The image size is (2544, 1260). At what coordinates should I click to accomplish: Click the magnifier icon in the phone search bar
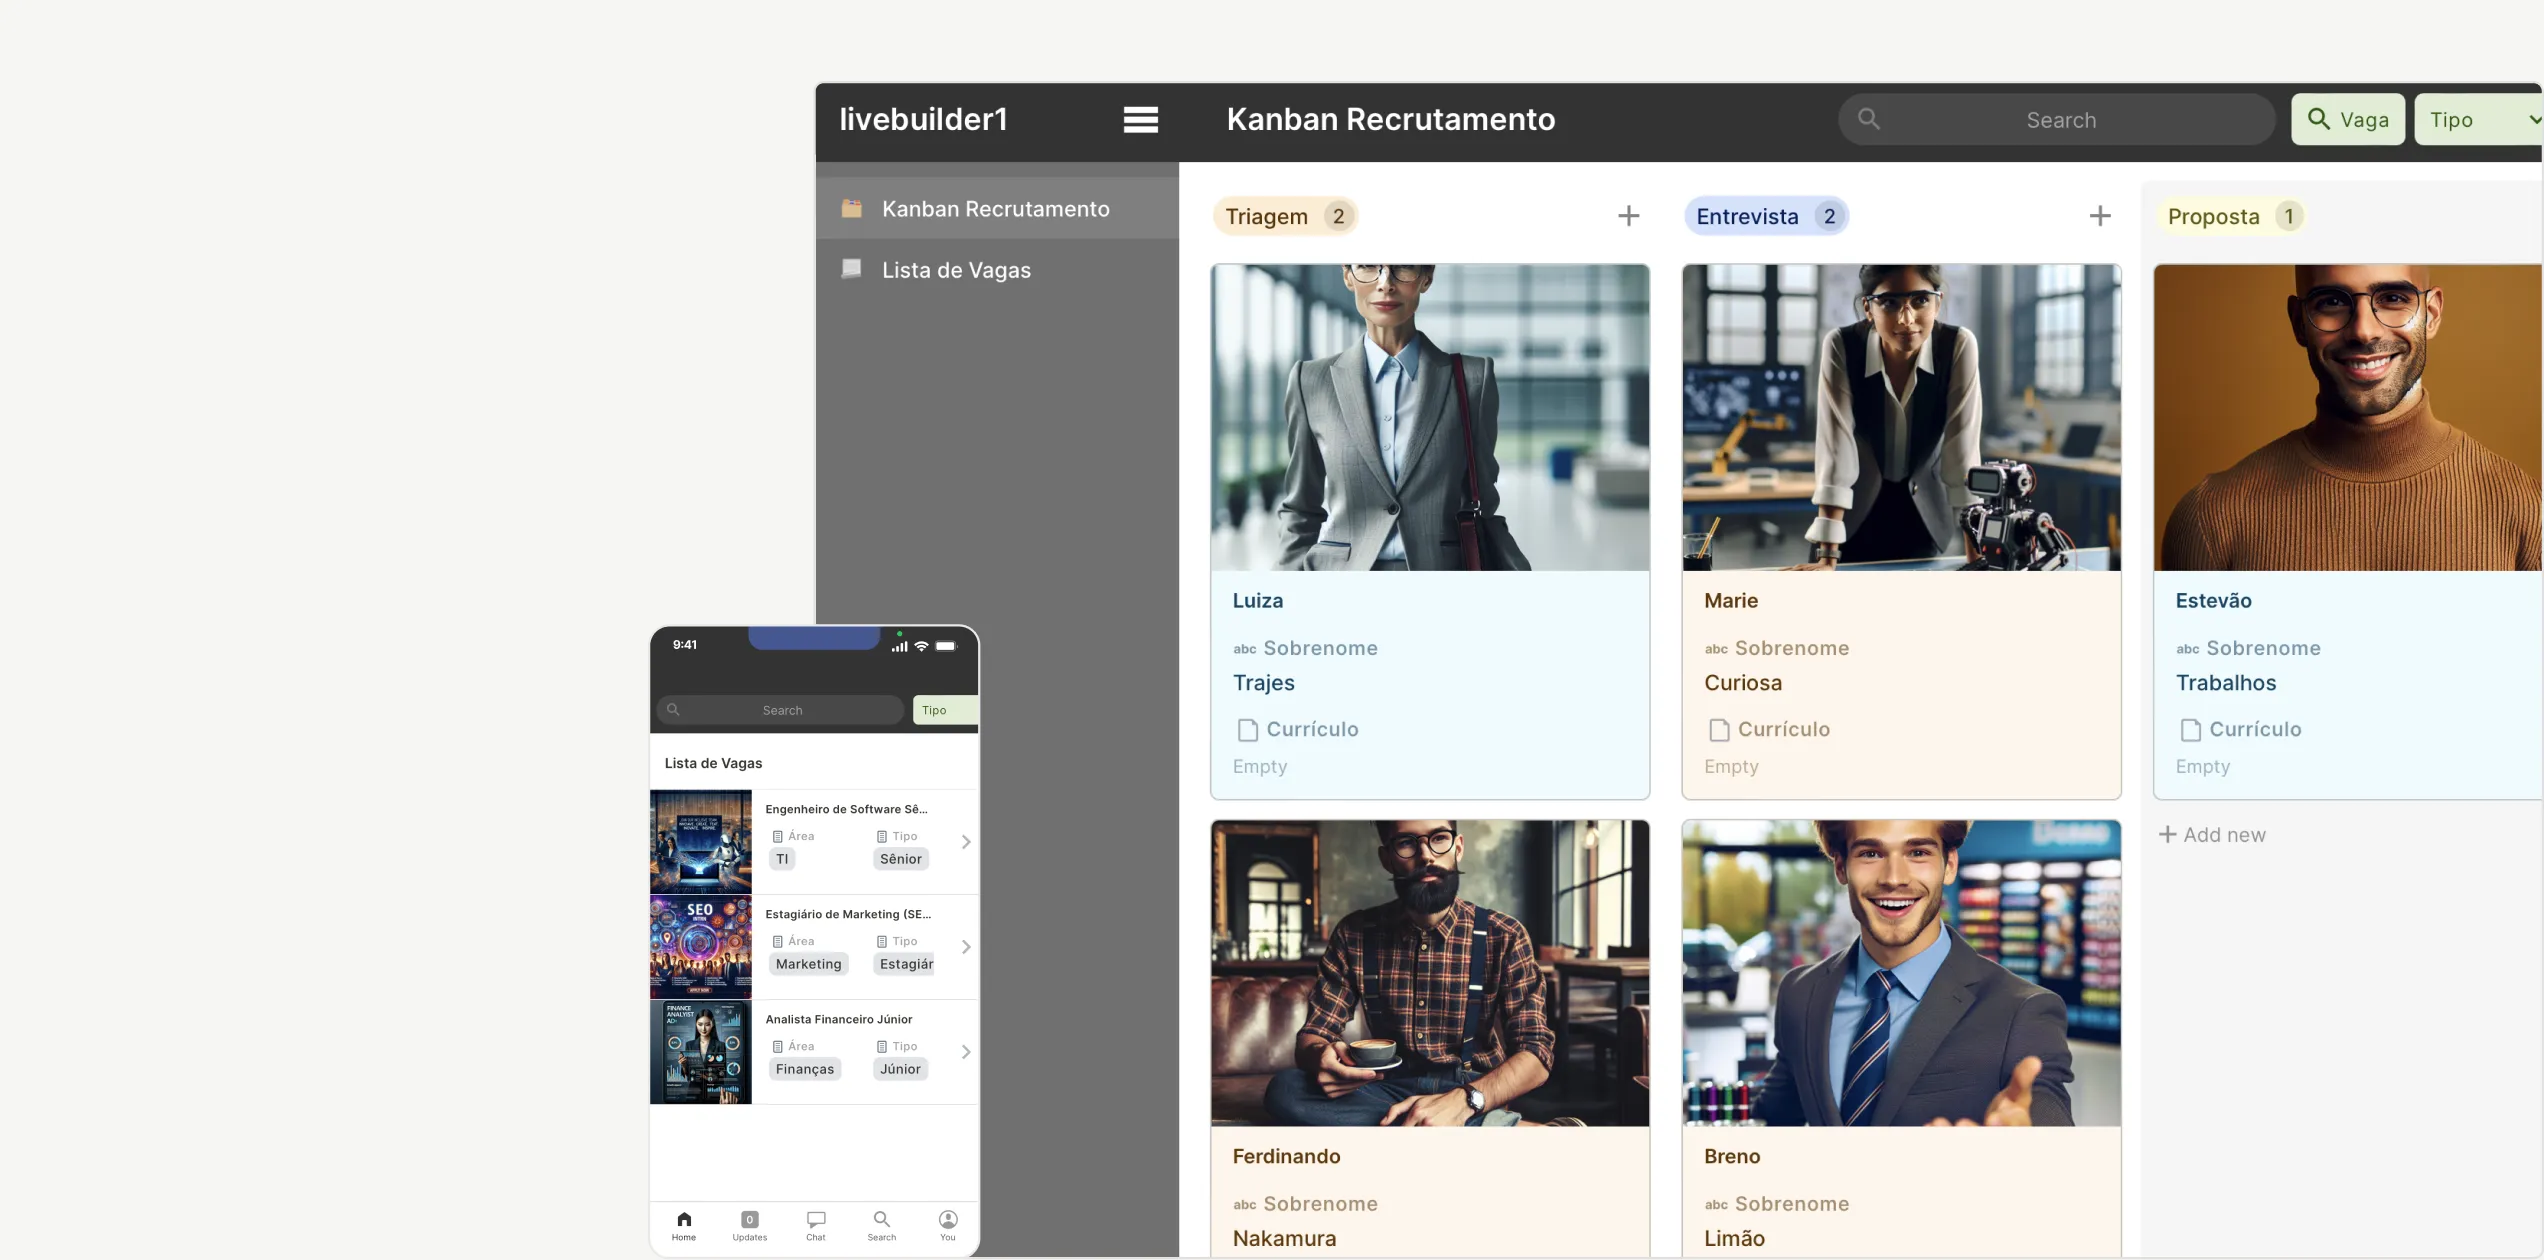pos(673,710)
